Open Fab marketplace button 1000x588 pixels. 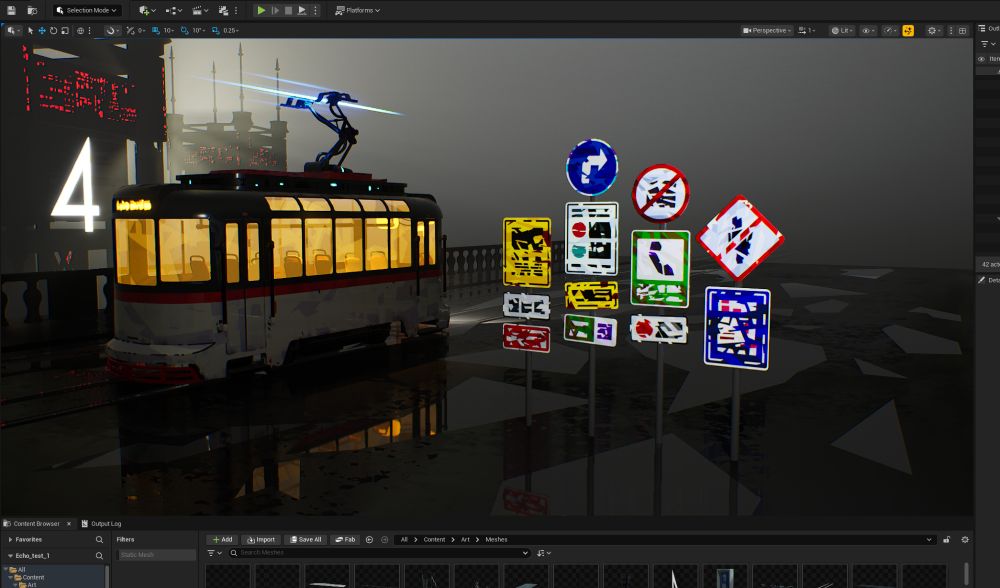[x=345, y=540]
